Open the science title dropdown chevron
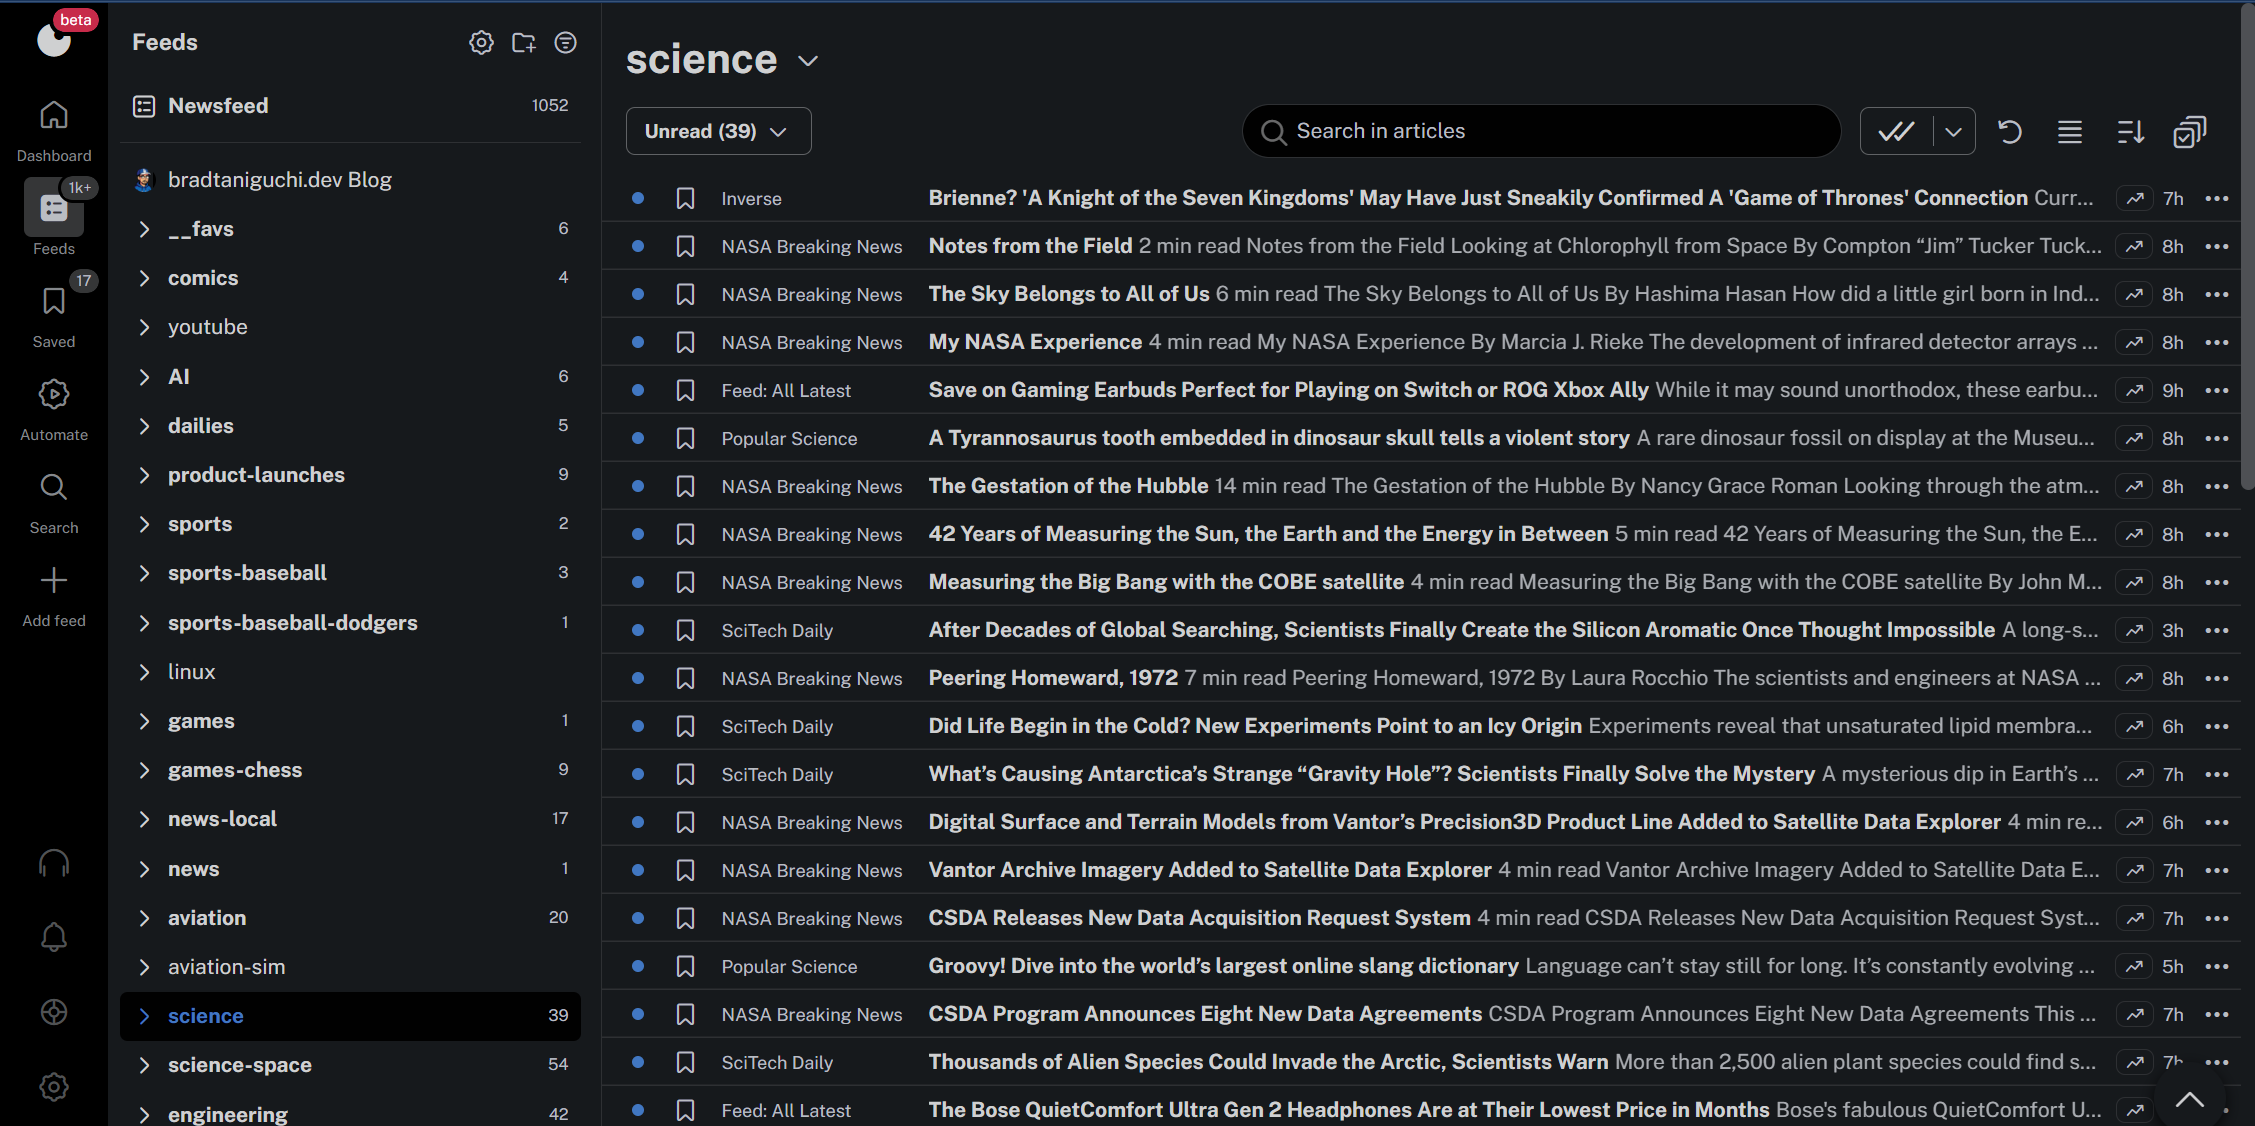The height and width of the screenshot is (1126, 2255). 808,61
